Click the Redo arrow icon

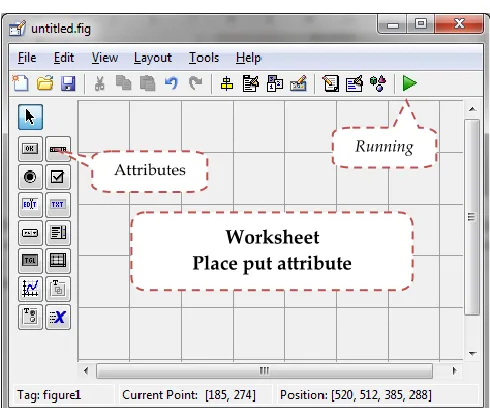point(195,83)
